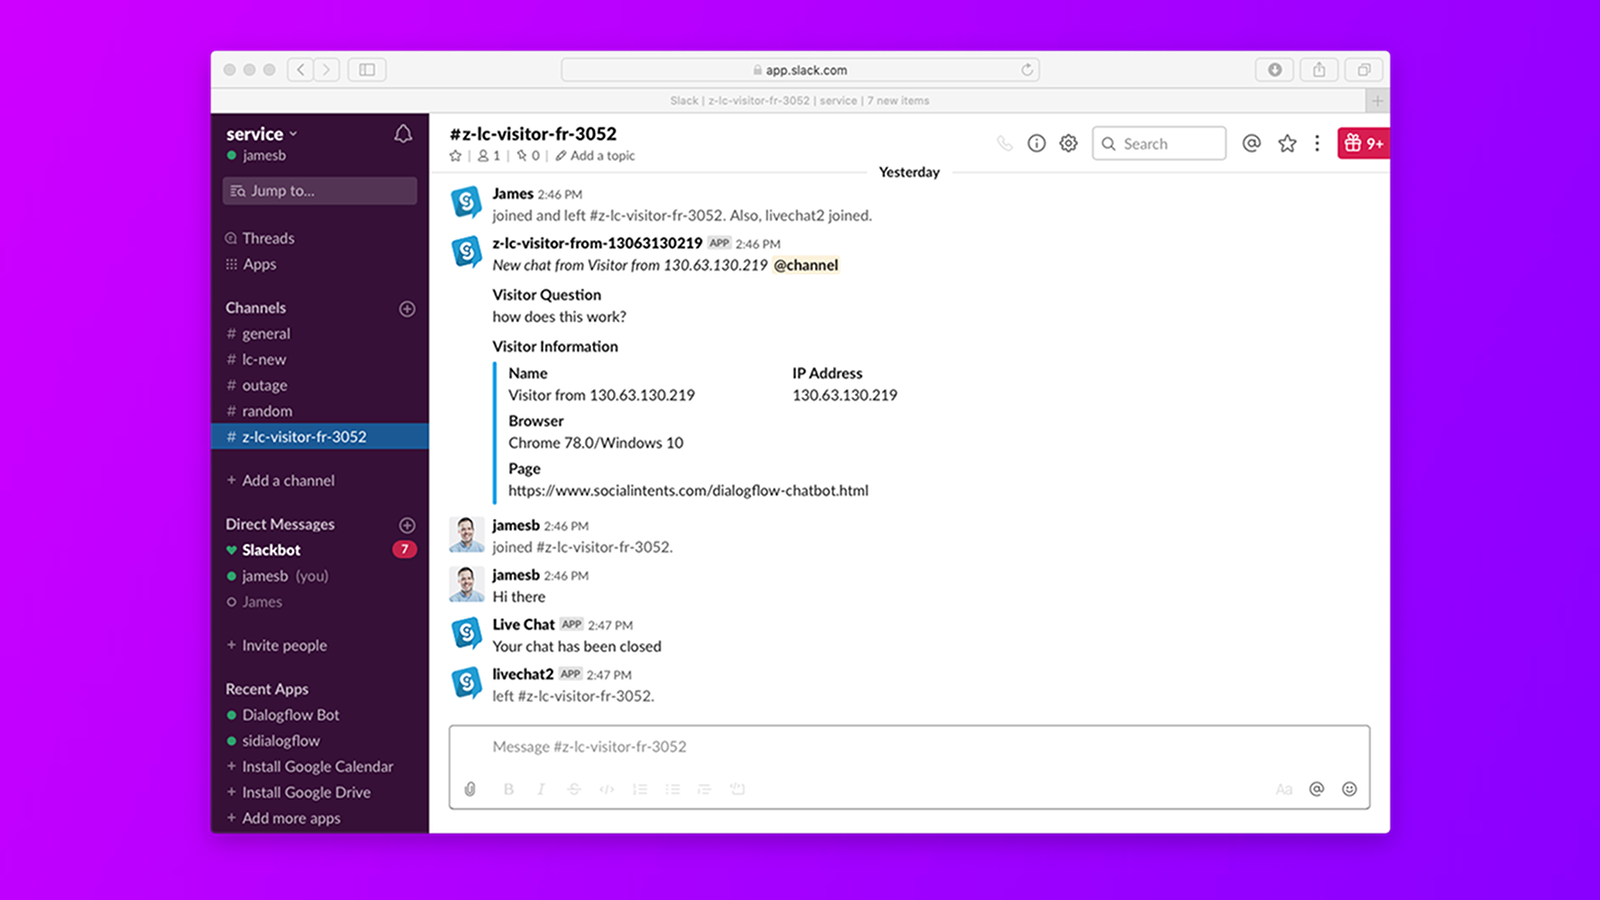The width and height of the screenshot is (1600, 900).
Task: Click the plus icon beside Channels
Action: 407,309
